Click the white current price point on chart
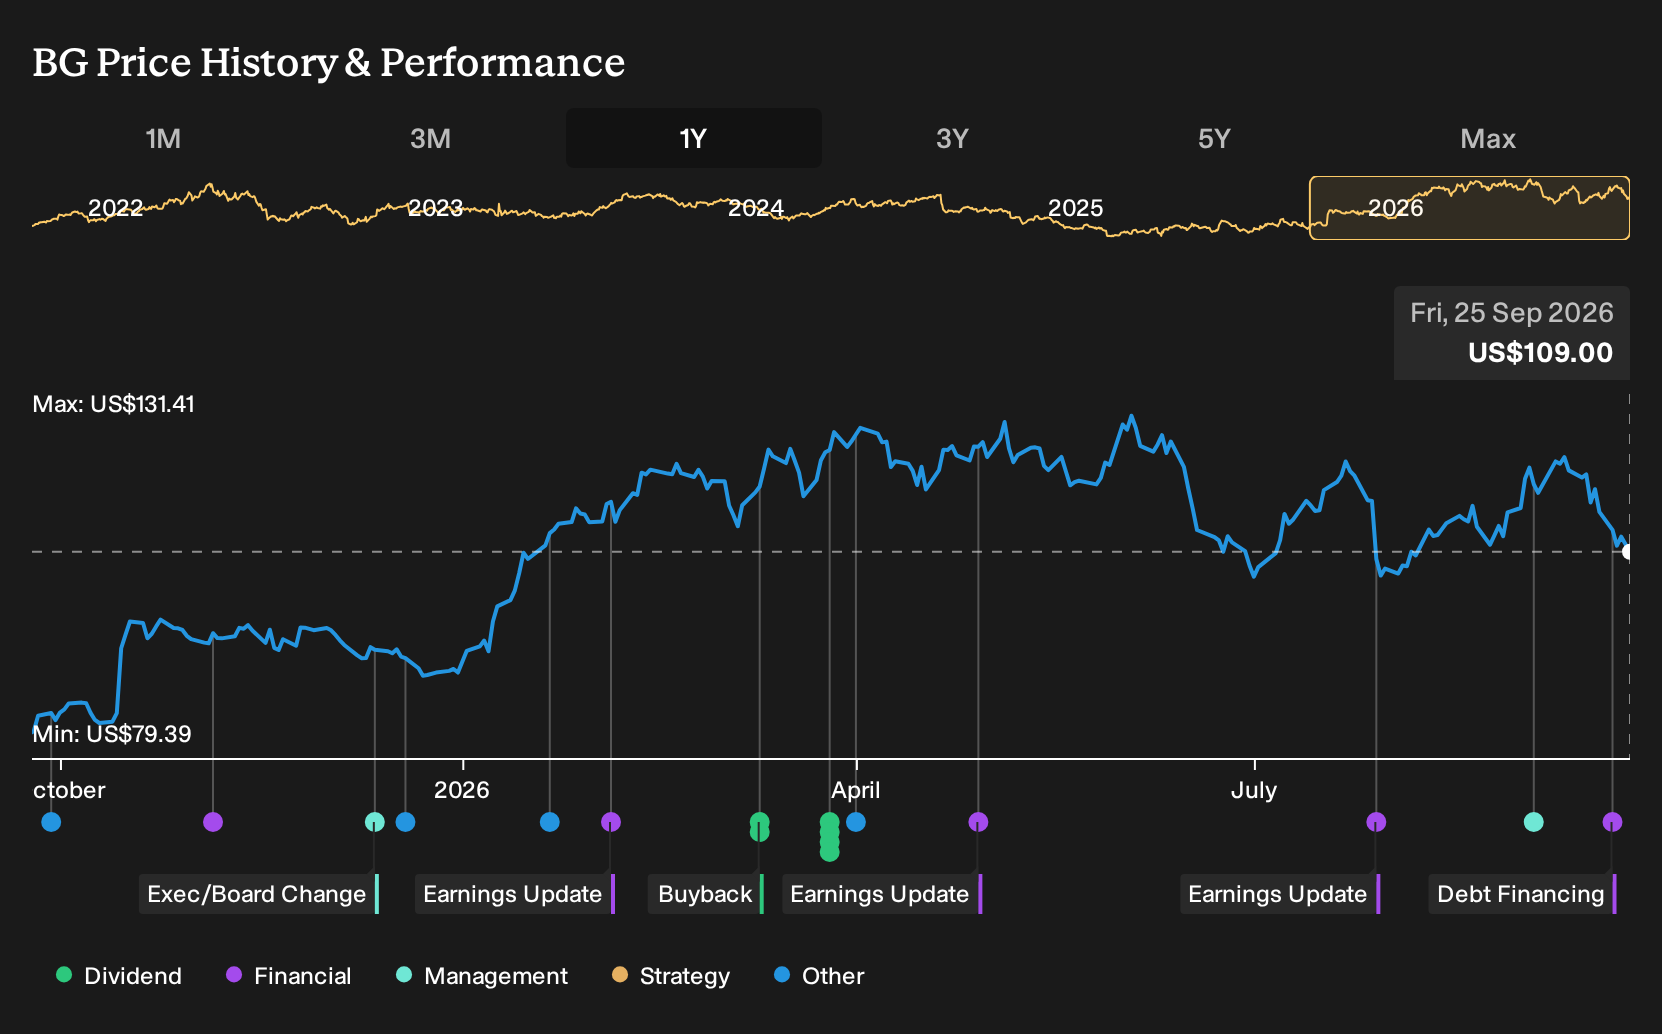 pos(1627,551)
